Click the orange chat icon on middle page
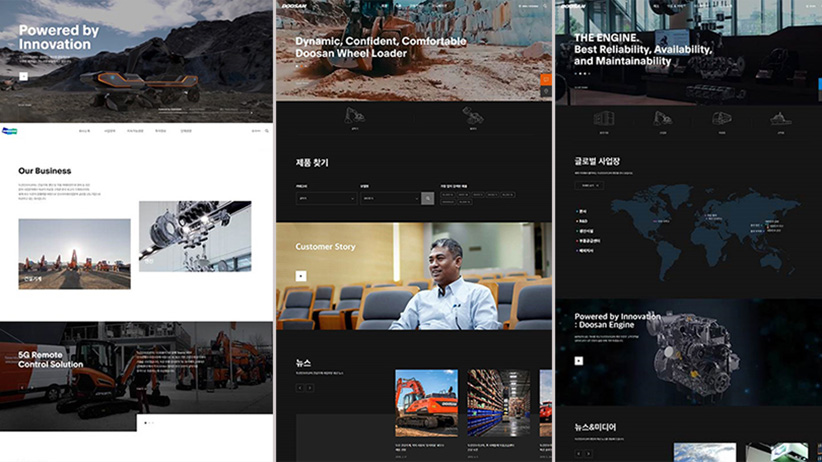Viewport: 822px width, 462px height. pos(546,79)
